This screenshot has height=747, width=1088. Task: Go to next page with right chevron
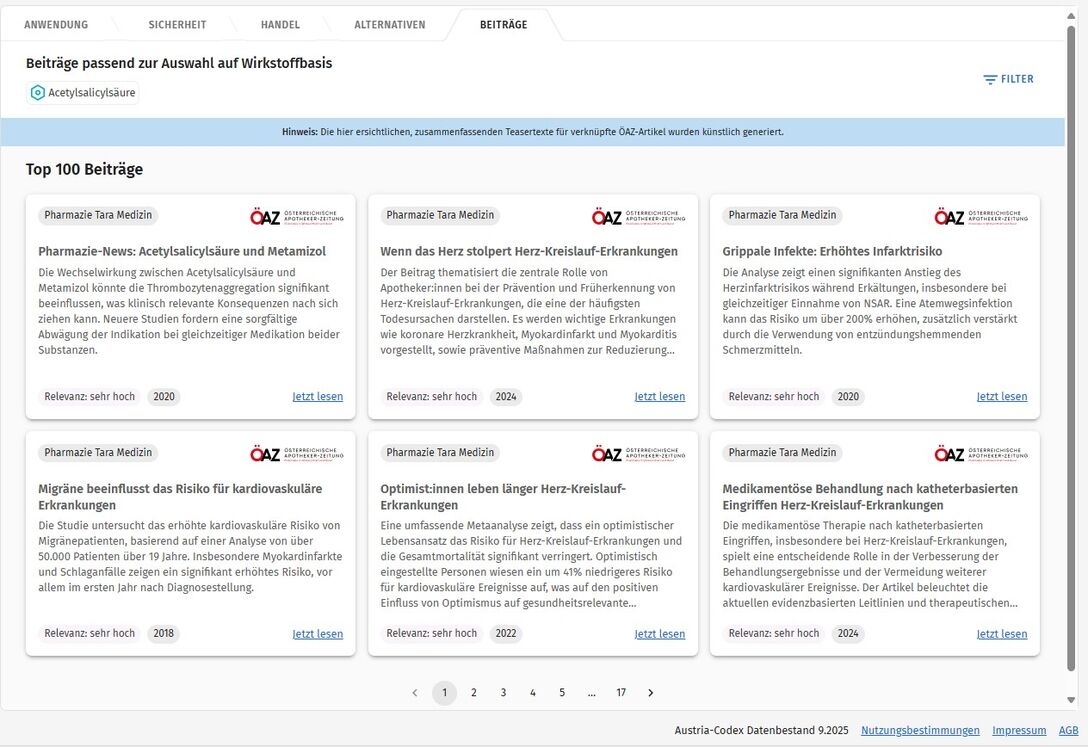point(651,693)
